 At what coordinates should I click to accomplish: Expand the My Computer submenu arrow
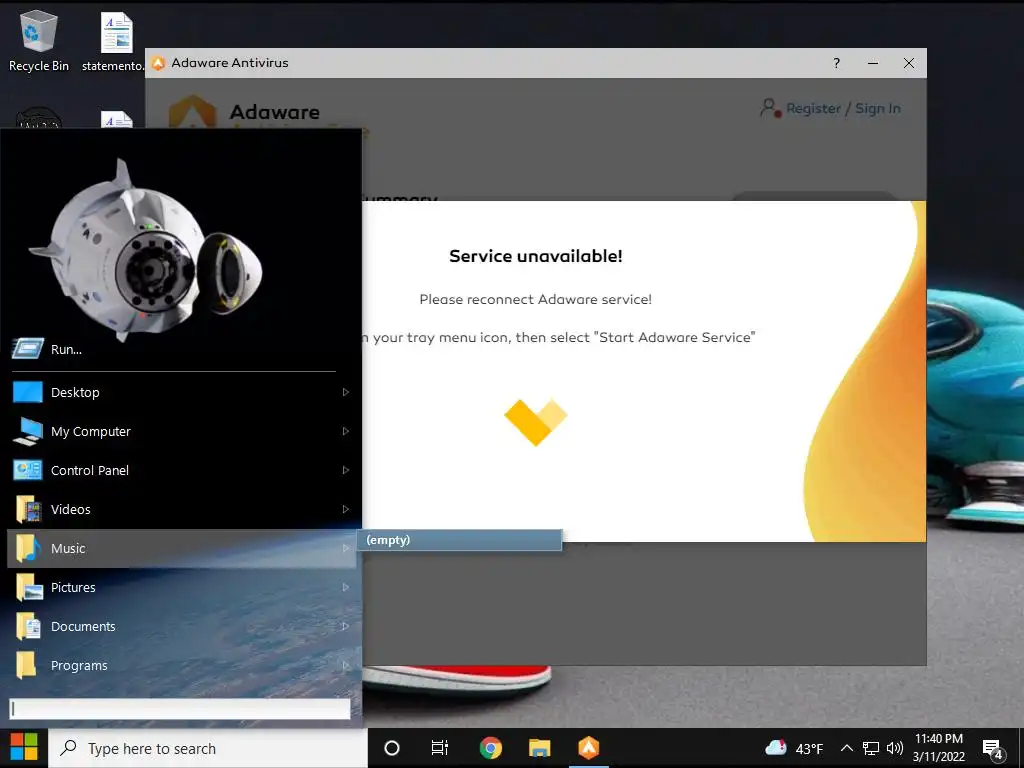click(x=345, y=431)
